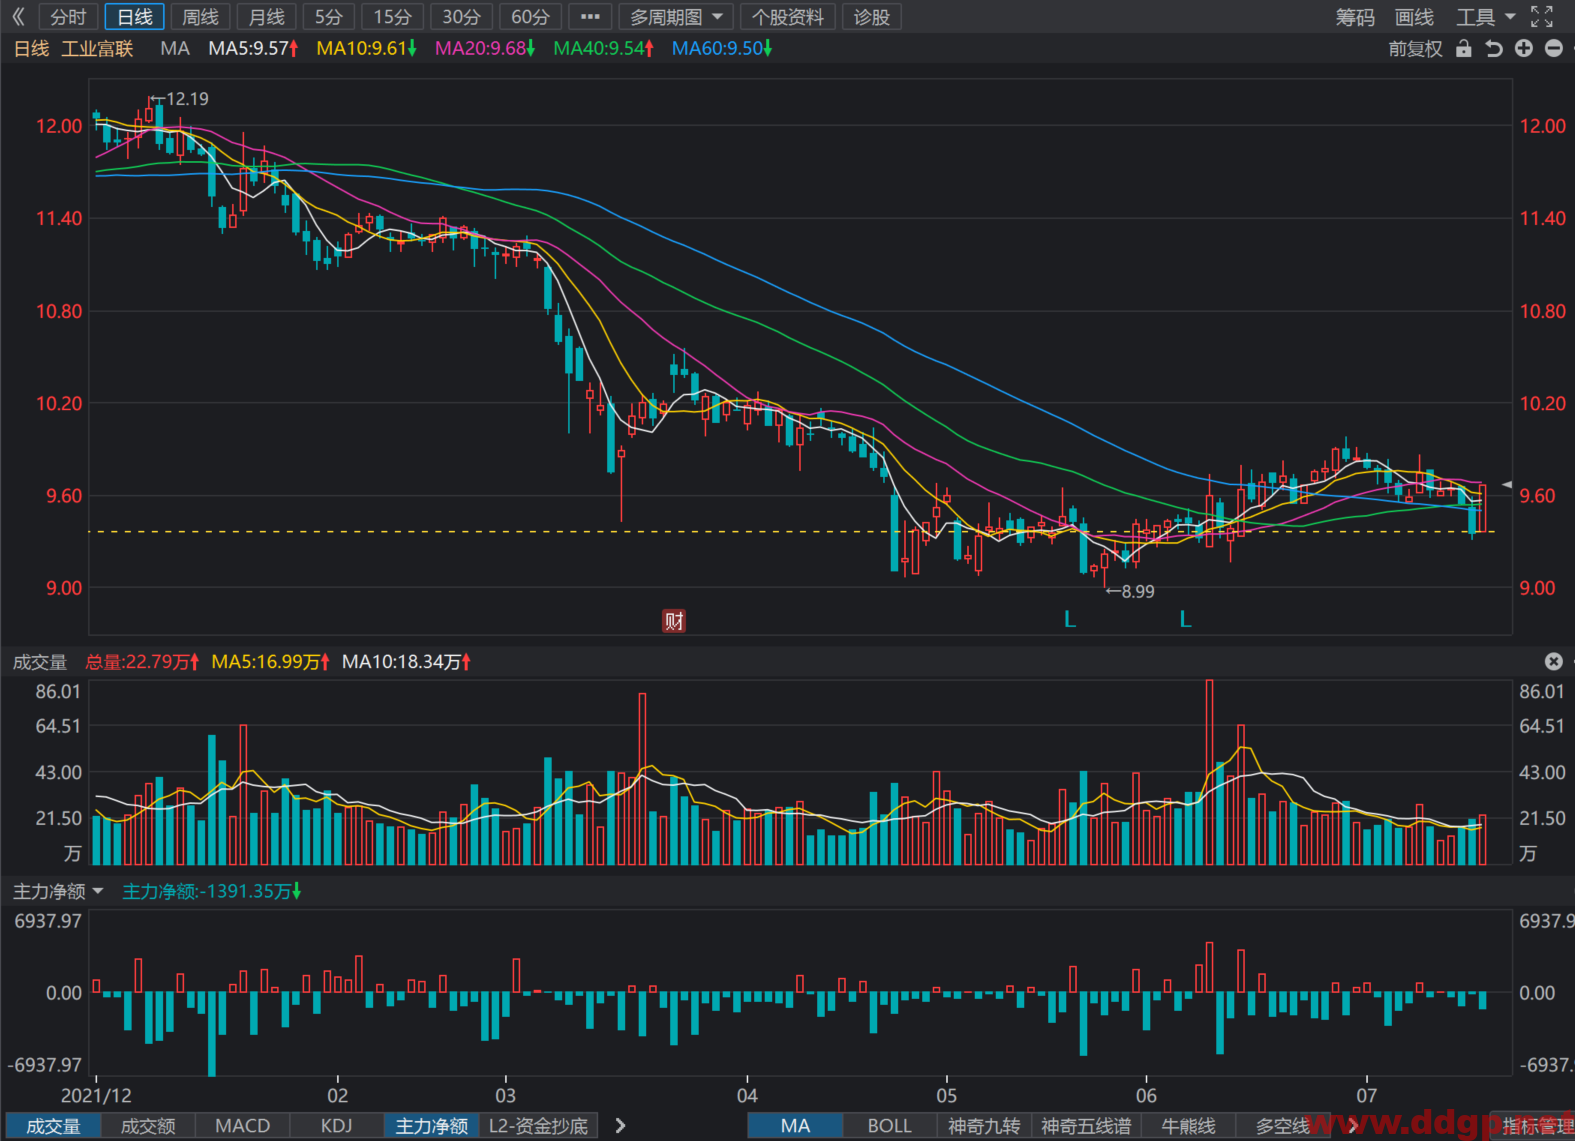Click the undo arrow icon in chart header
The height and width of the screenshot is (1141, 1575).
point(1494,48)
